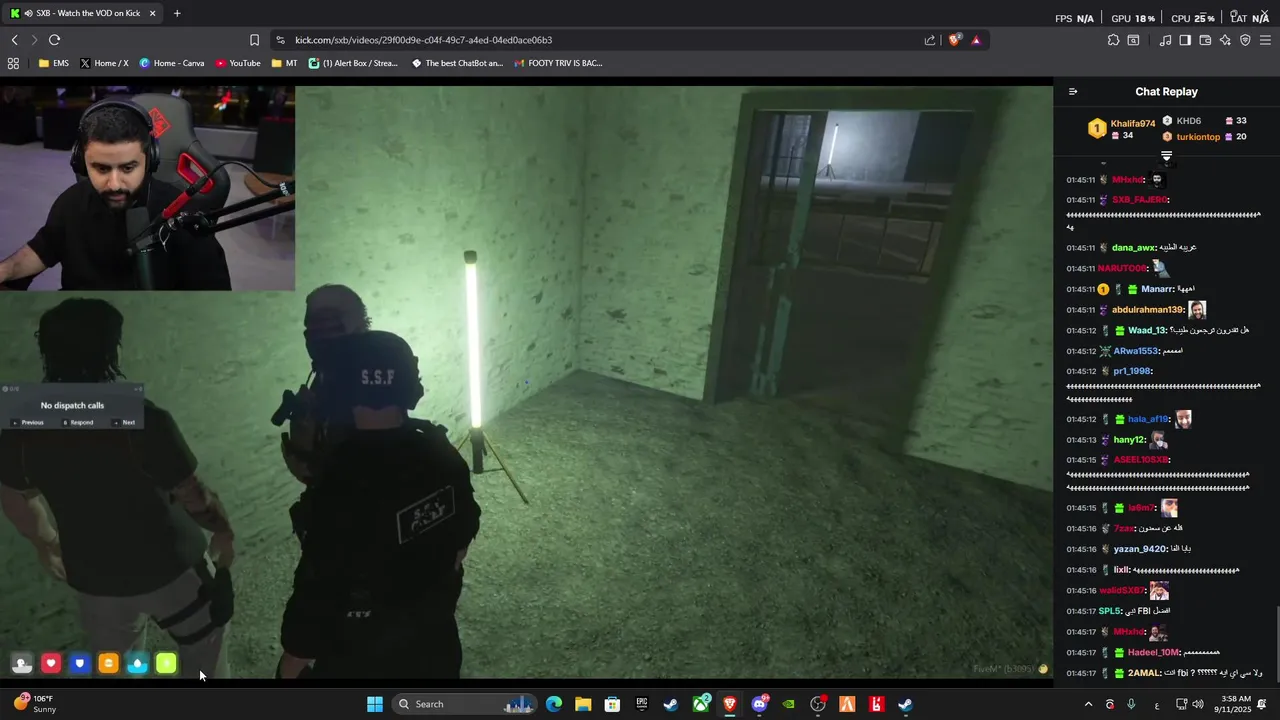Image resolution: width=1280 pixels, height=720 pixels.
Task: Click the Respond dispatch button
Action: coord(79,423)
